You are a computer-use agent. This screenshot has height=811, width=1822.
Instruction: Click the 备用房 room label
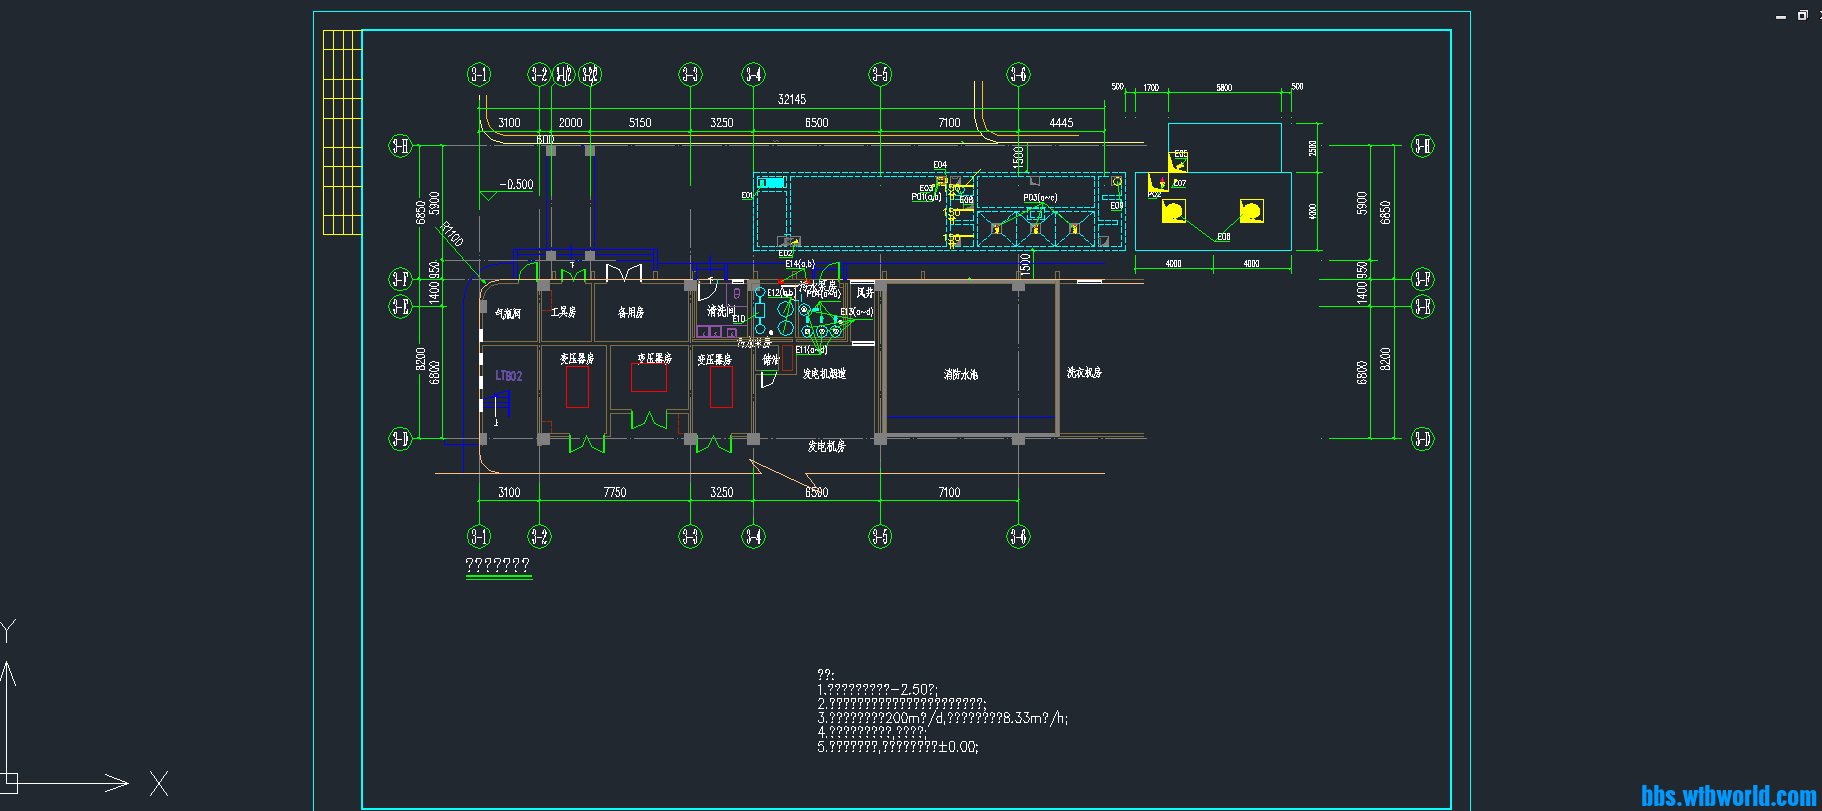pyautogui.click(x=631, y=313)
